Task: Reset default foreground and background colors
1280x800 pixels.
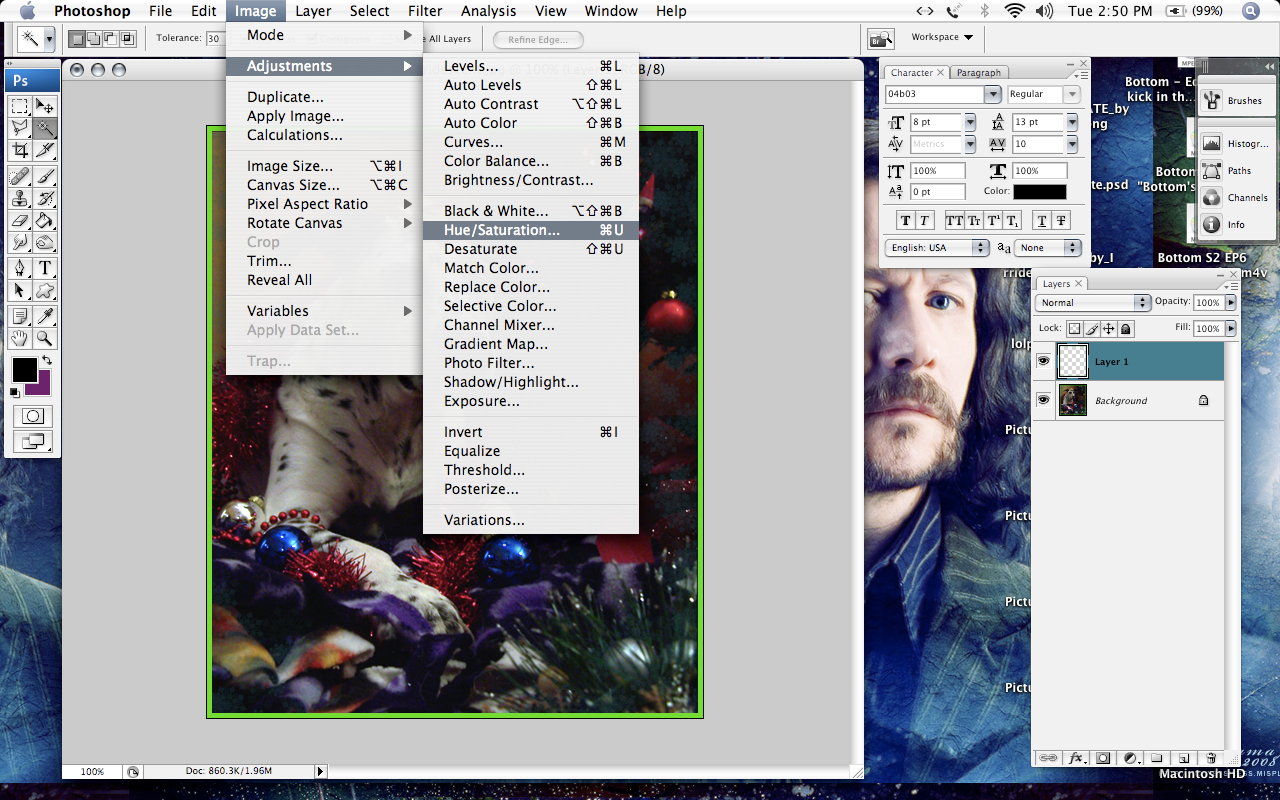Action: click(14, 392)
